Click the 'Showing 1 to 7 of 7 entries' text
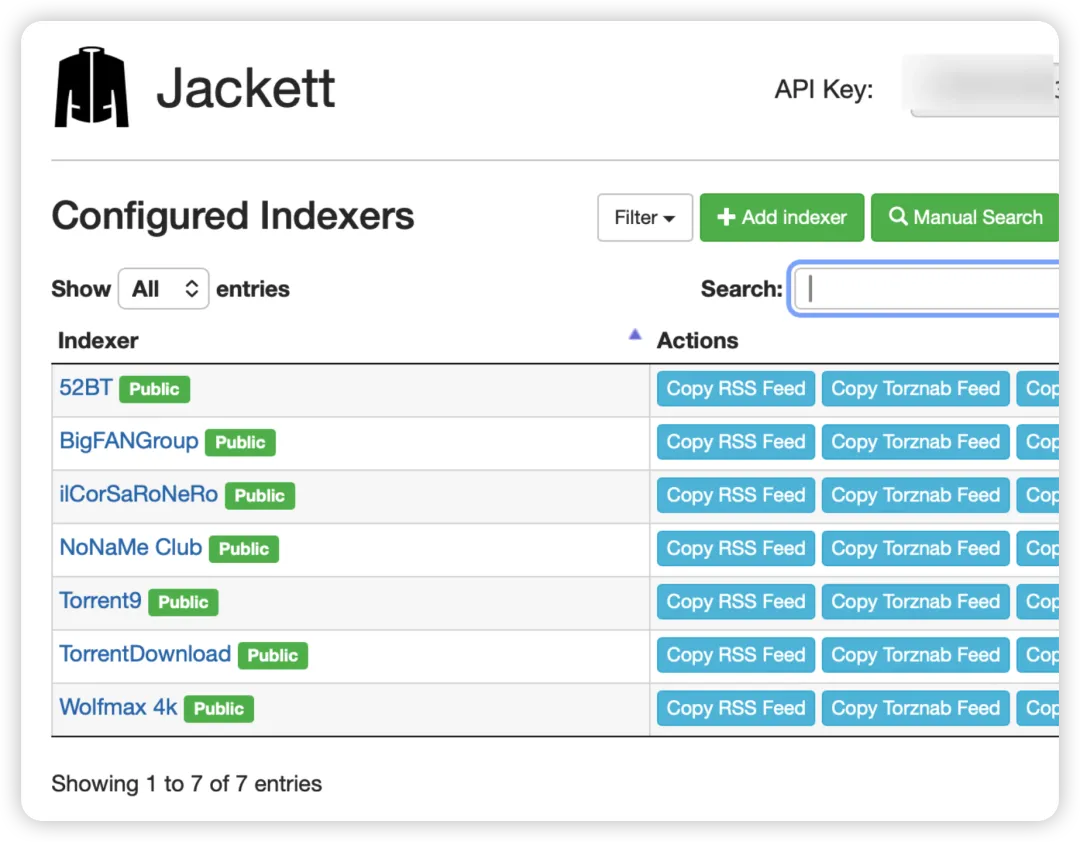 click(x=187, y=783)
